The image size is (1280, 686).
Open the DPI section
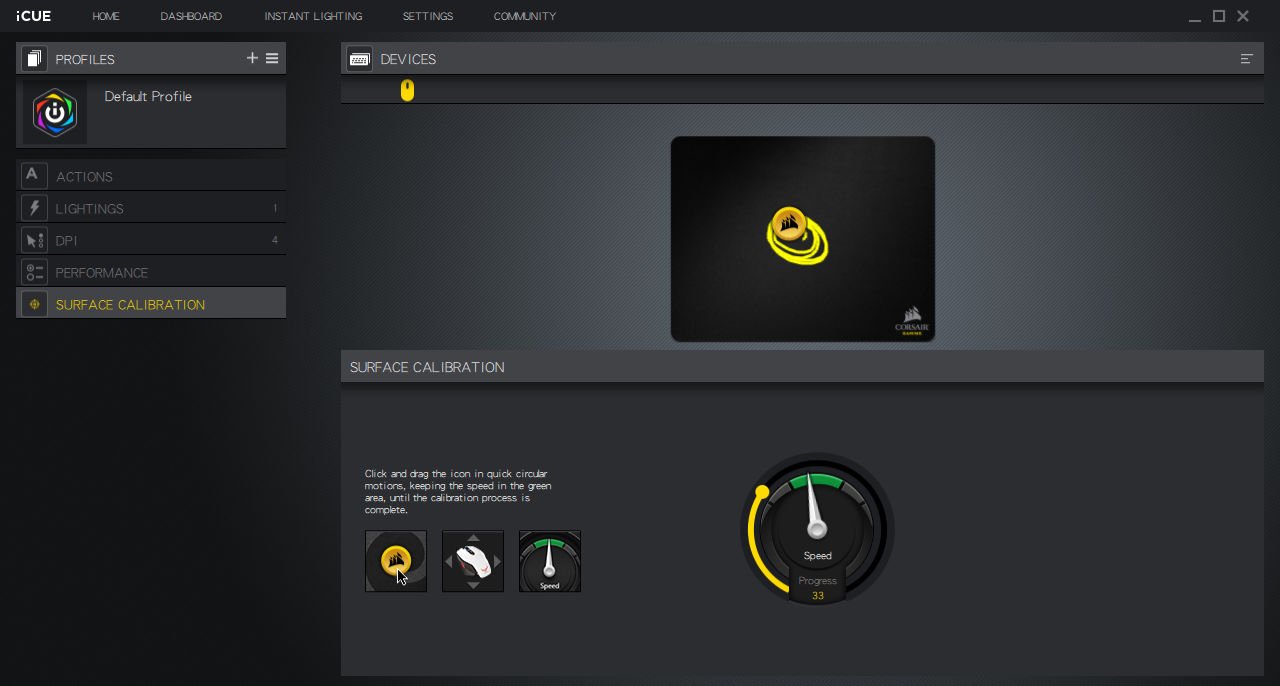[x=151, y=240]
